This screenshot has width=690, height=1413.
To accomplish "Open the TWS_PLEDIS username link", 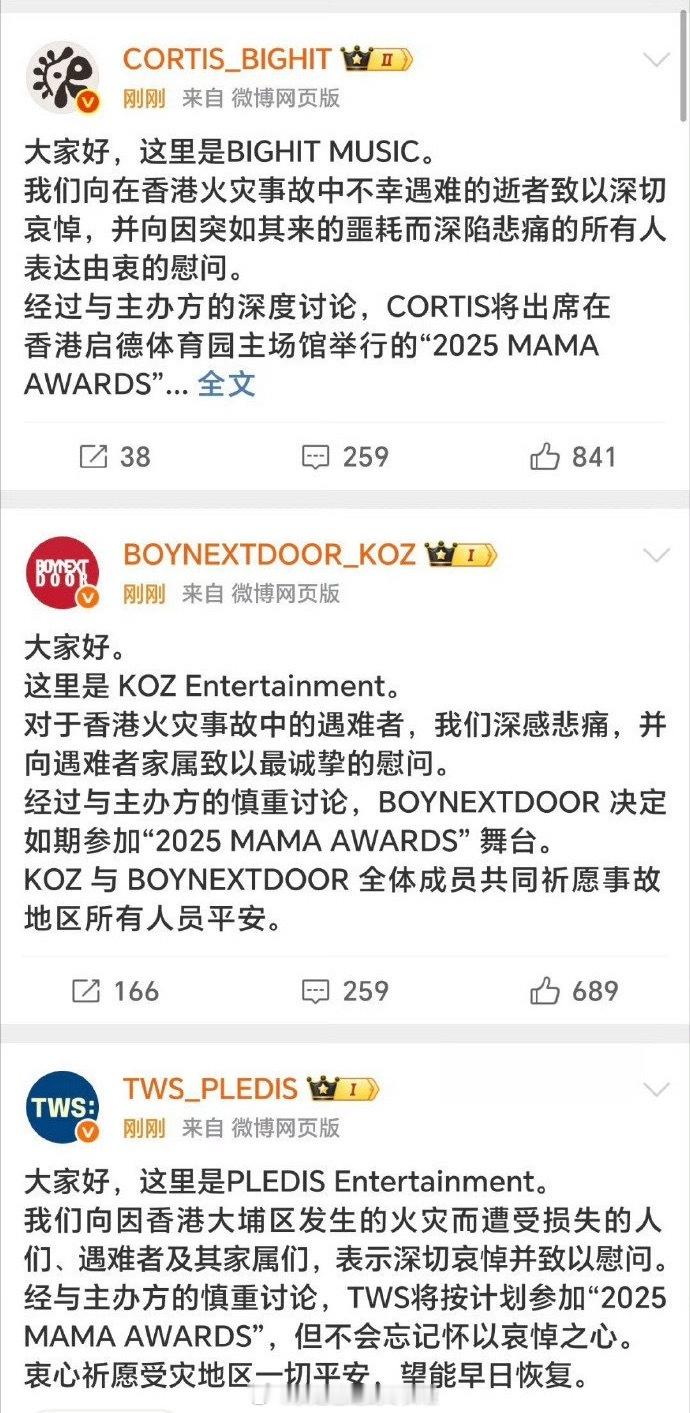I will [x=210, y=1088].
